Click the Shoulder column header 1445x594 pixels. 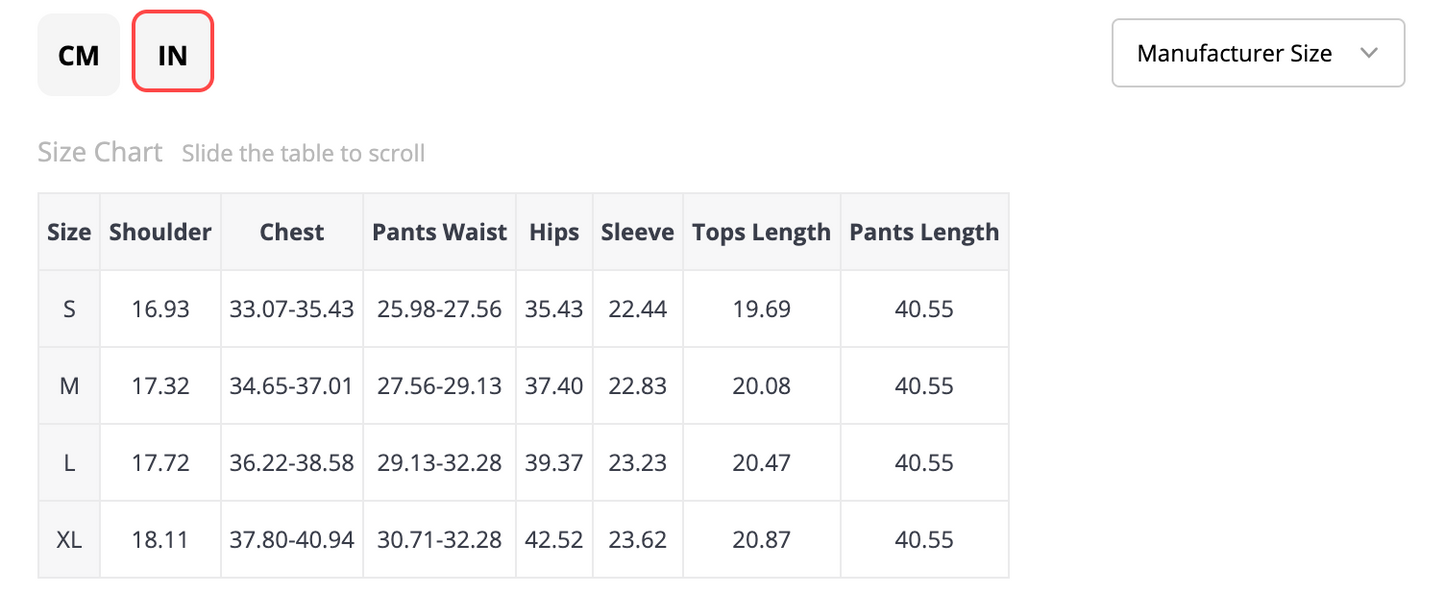point(160,232)
